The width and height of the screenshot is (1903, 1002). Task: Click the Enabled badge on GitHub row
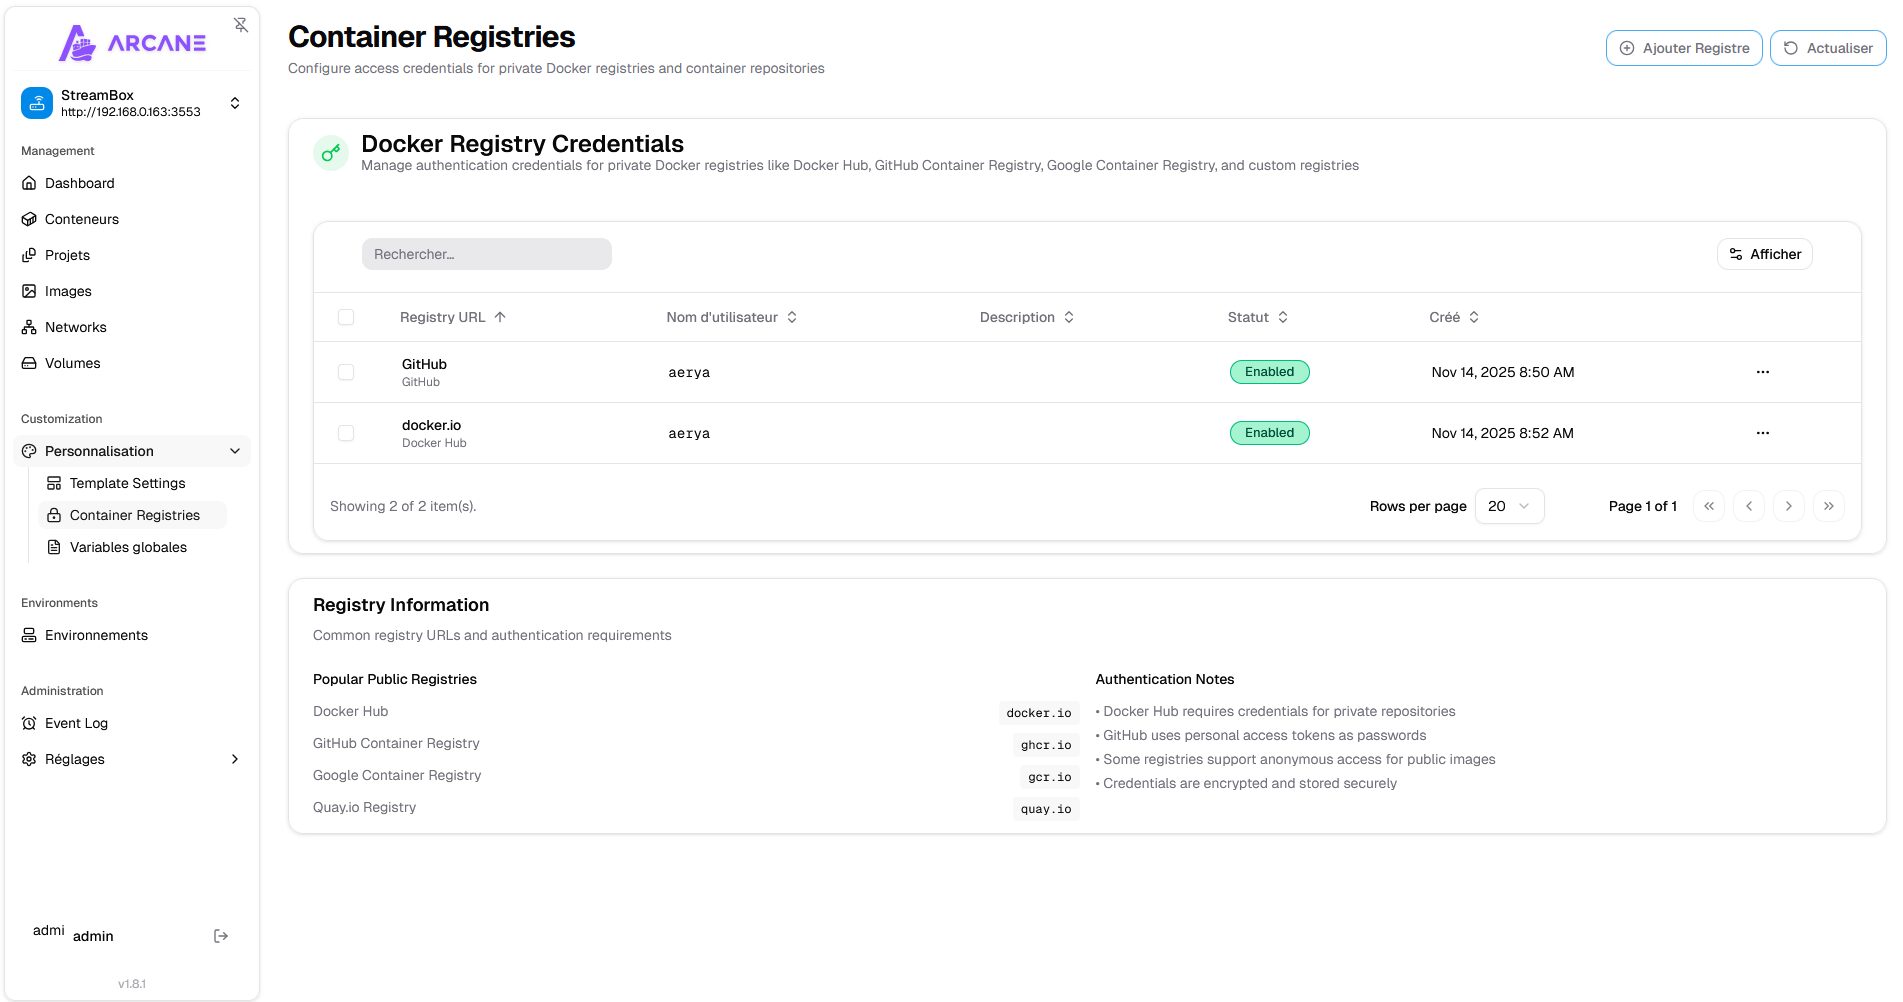click(x=1270, y=372)
